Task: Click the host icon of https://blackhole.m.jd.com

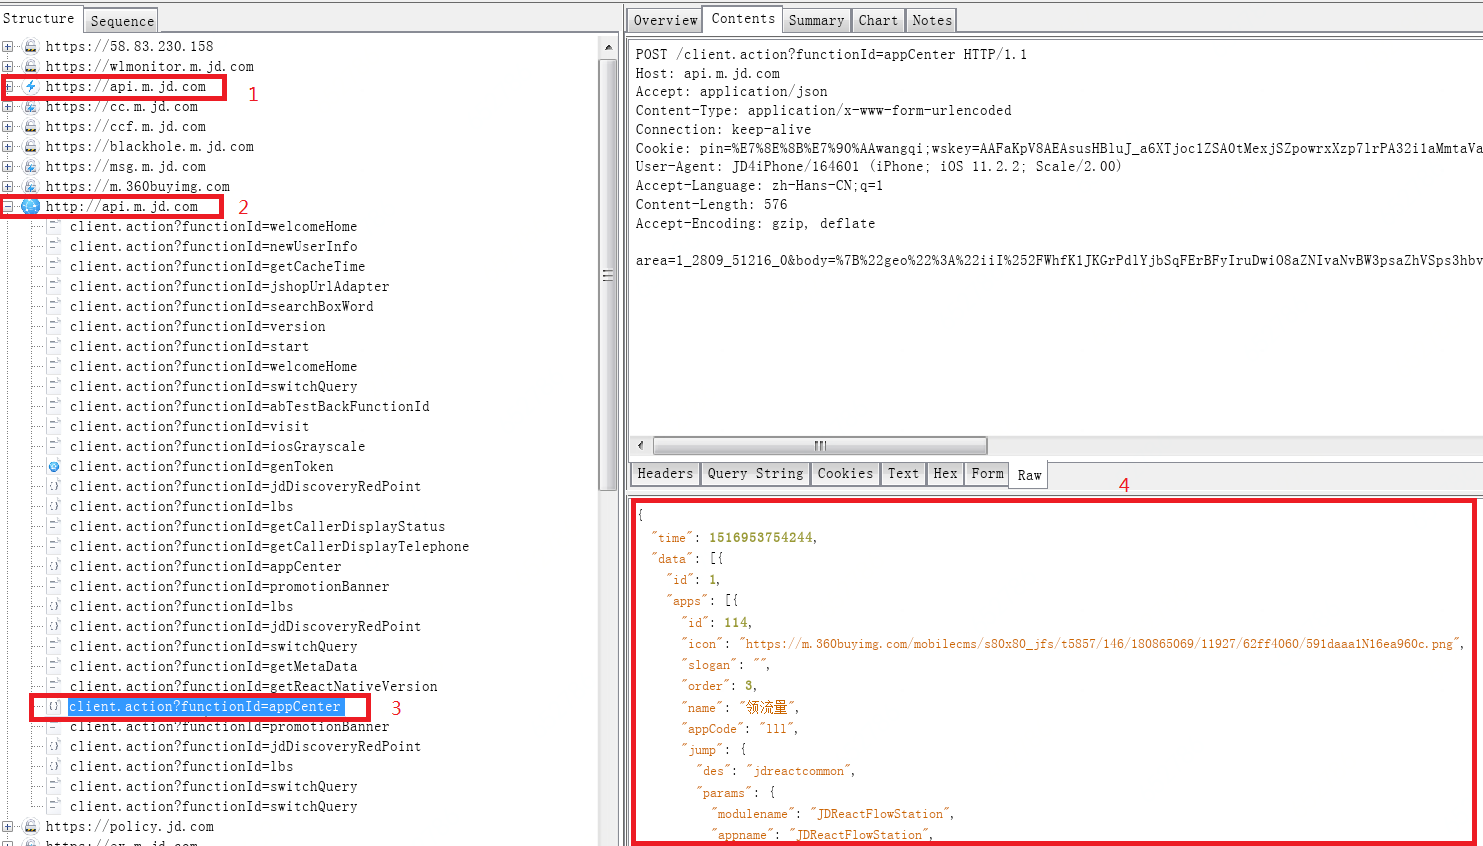Action: (x=31, y=146)
